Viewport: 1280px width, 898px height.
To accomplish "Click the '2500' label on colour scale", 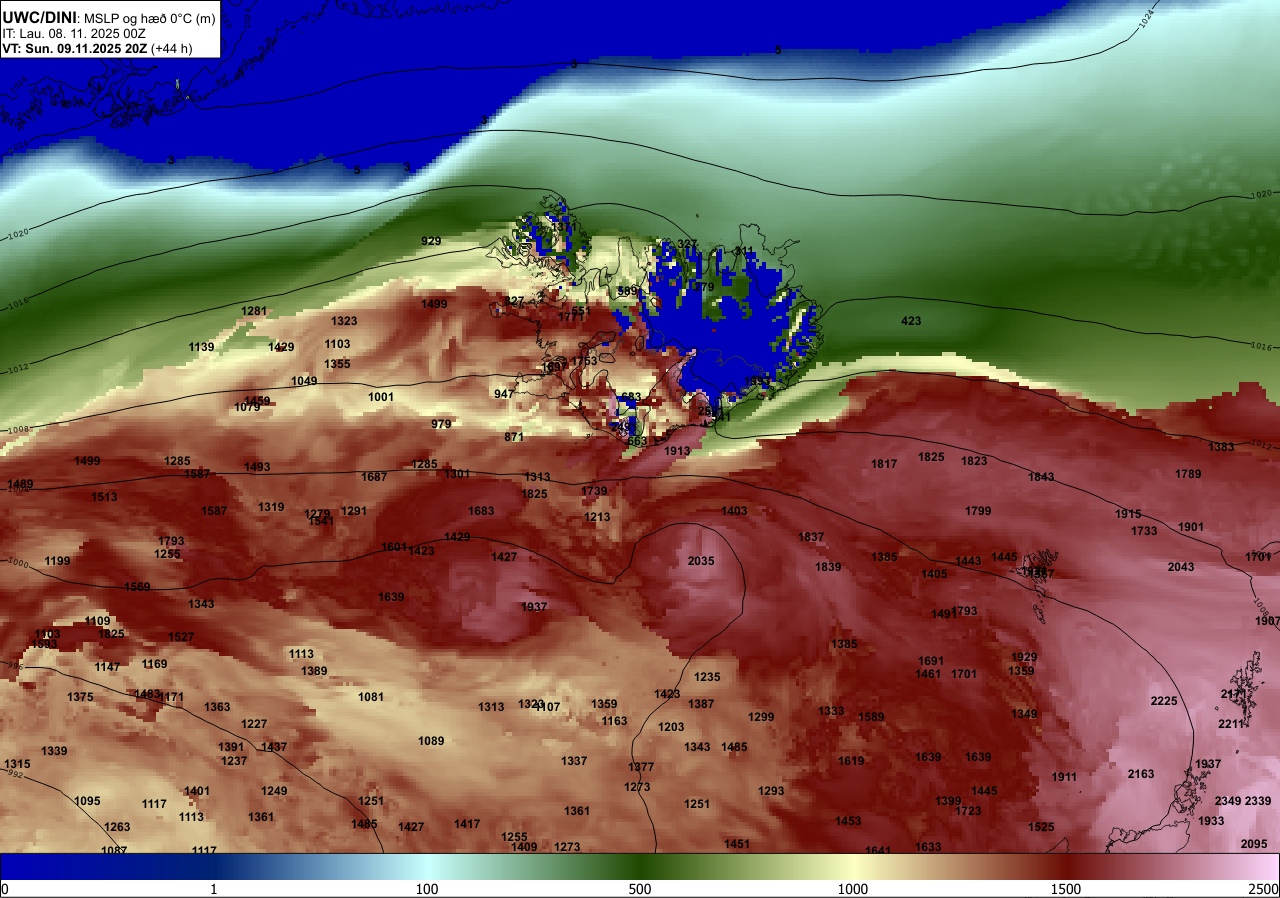I will click(1264, 889).
